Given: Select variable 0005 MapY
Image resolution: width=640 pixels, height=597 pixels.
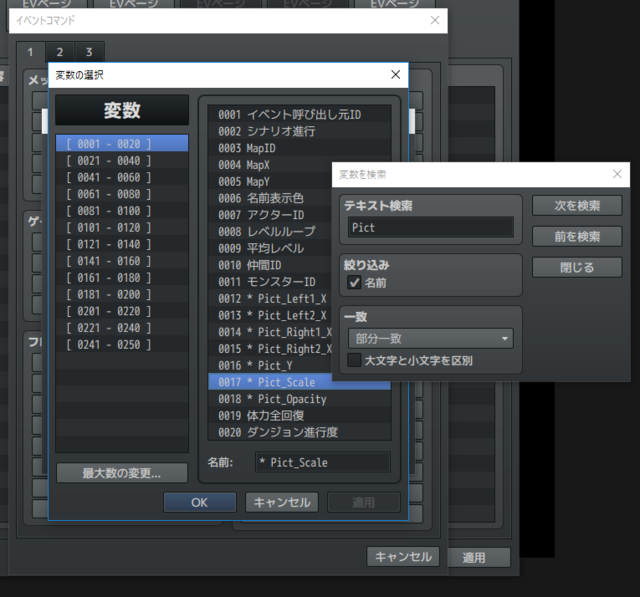Looking at the screenshot, I should click(x=270, y=181).
